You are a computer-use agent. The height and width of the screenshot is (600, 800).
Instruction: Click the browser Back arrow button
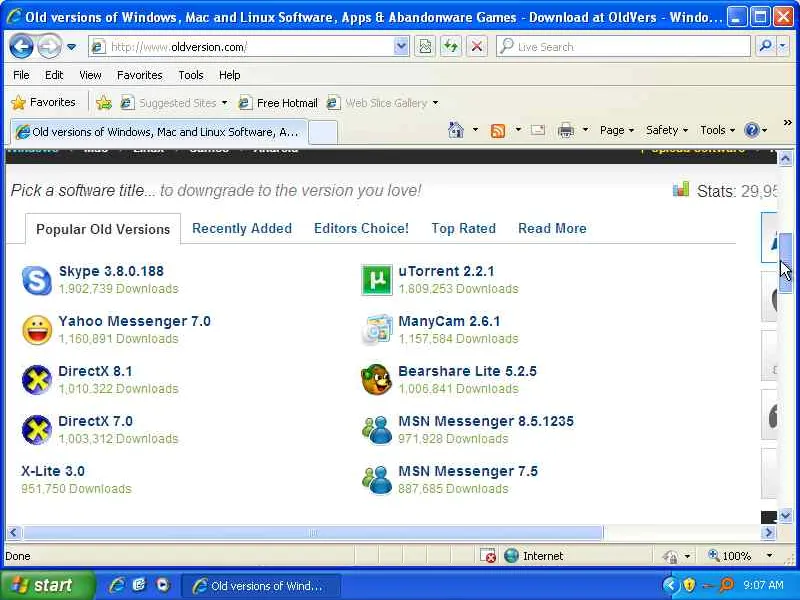(x=21, y=47)
